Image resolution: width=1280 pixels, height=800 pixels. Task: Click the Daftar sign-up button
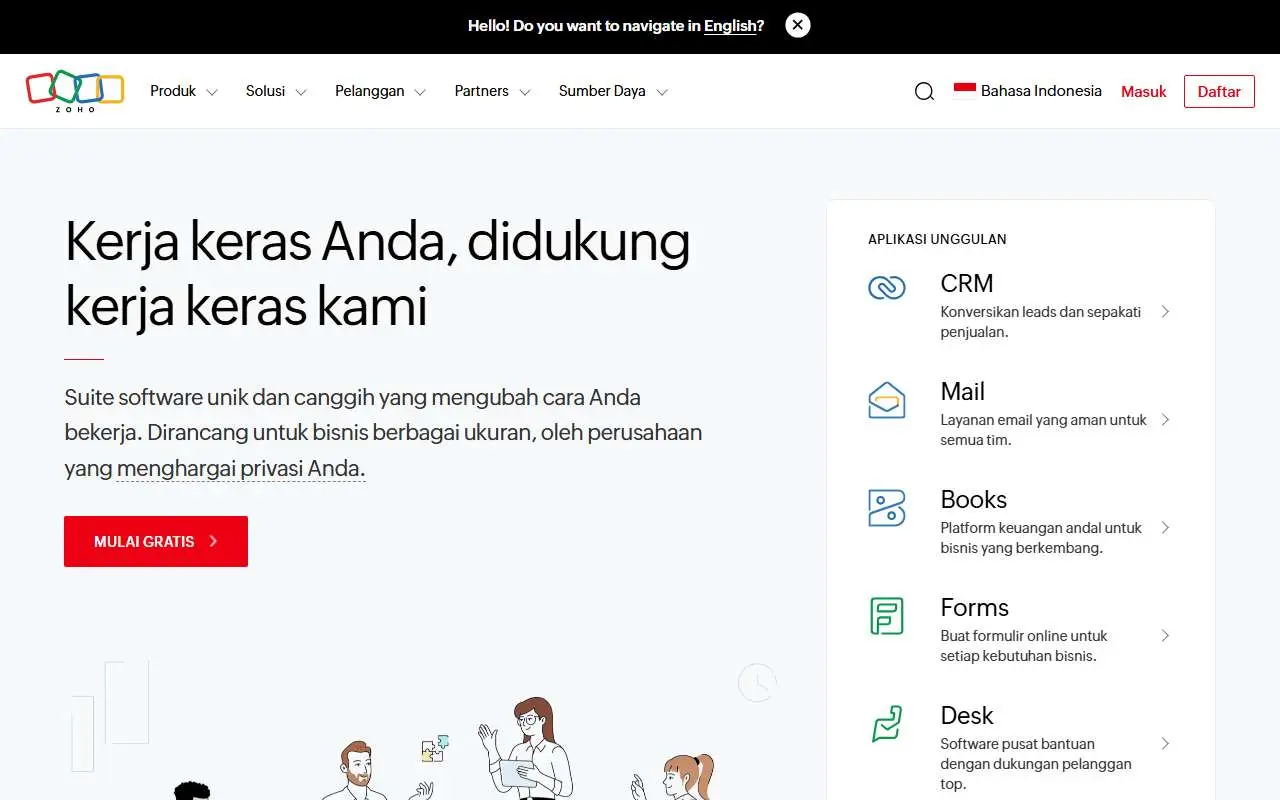(x=1219, y=91)
